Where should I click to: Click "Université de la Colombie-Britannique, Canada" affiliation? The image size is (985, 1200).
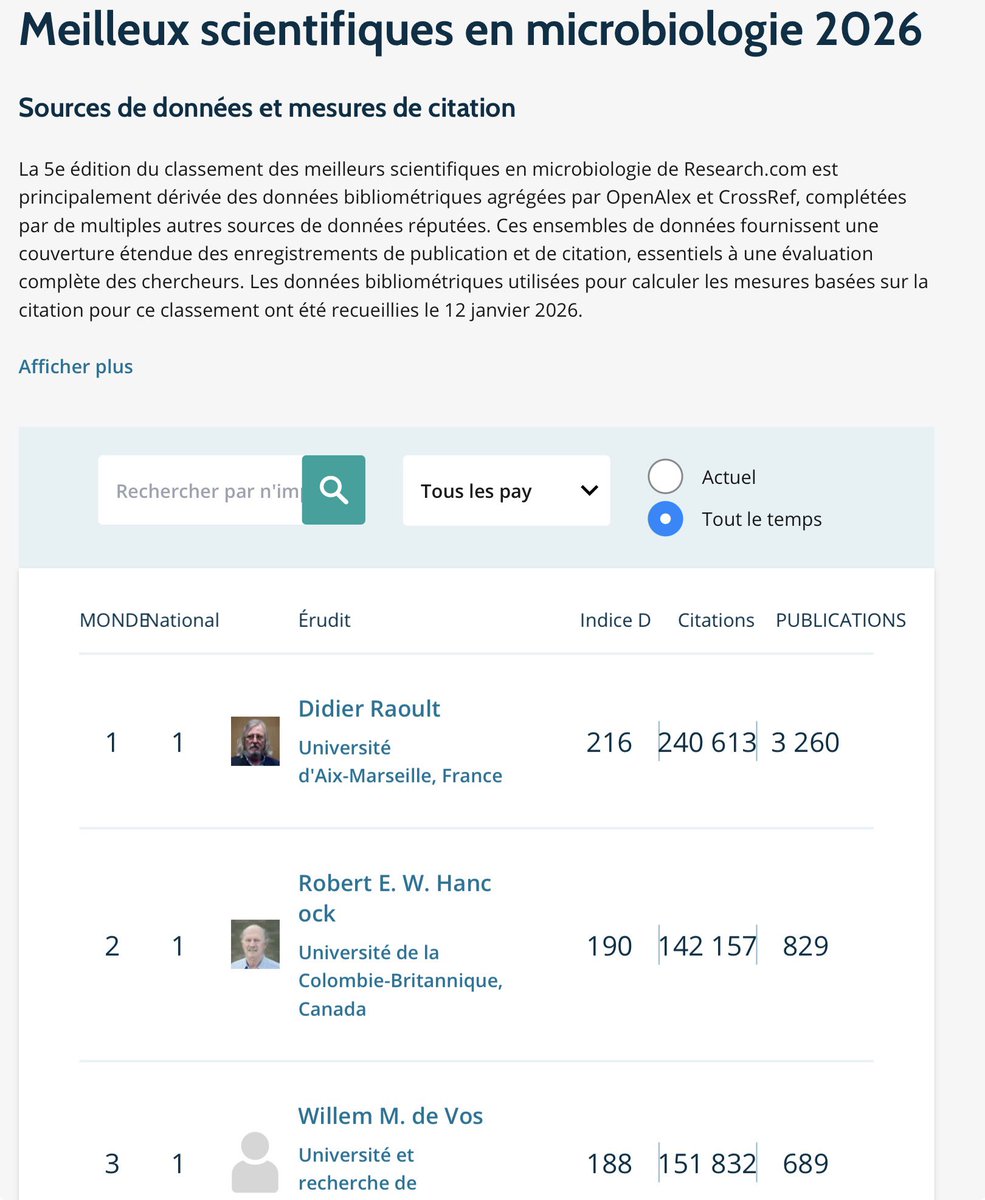pos(400,981)
